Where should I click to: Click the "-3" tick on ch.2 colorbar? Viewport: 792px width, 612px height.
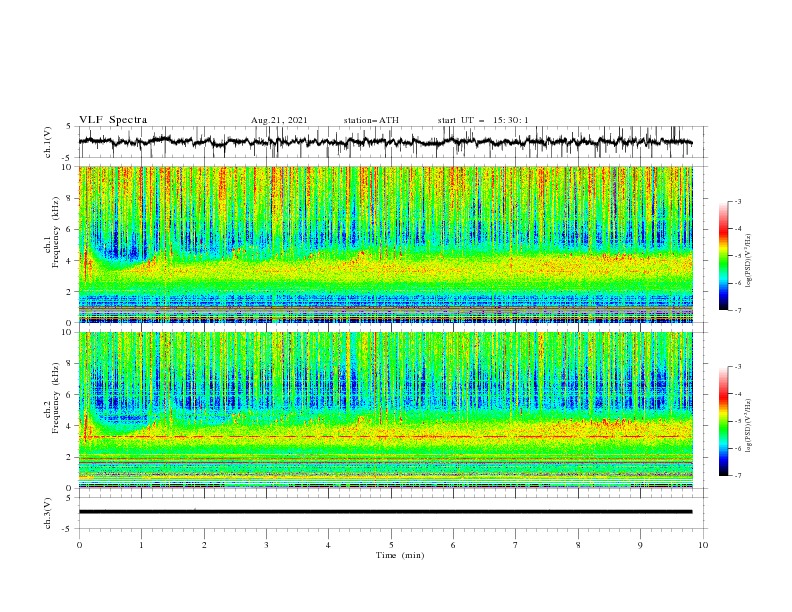pos(738,367)
